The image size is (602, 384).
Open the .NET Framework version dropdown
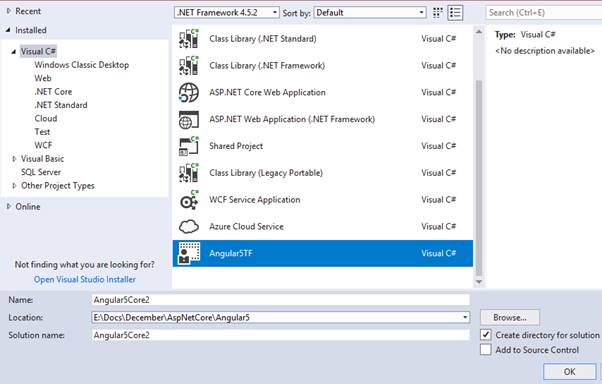click(227, 13)
